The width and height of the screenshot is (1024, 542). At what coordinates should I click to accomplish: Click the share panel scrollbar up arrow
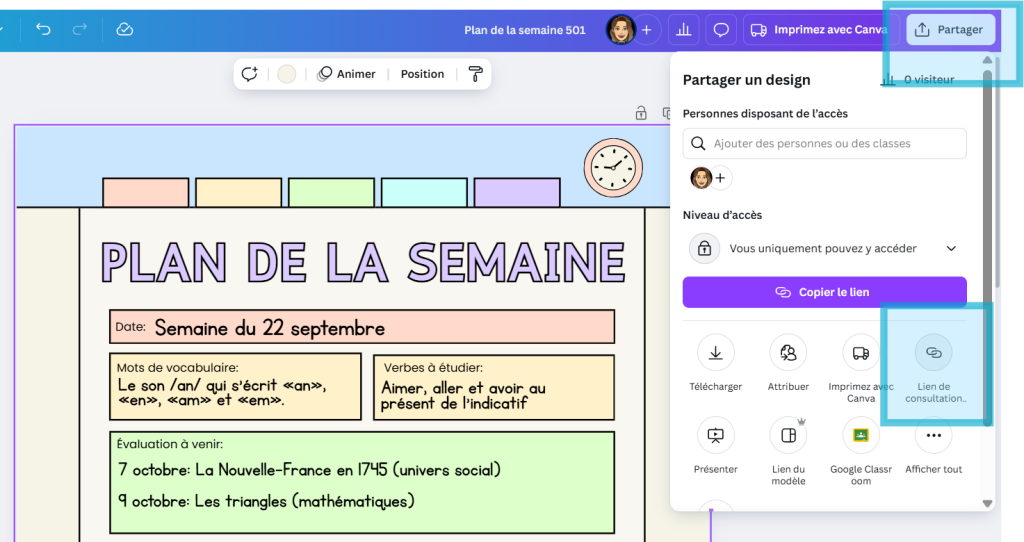[987, 60]
